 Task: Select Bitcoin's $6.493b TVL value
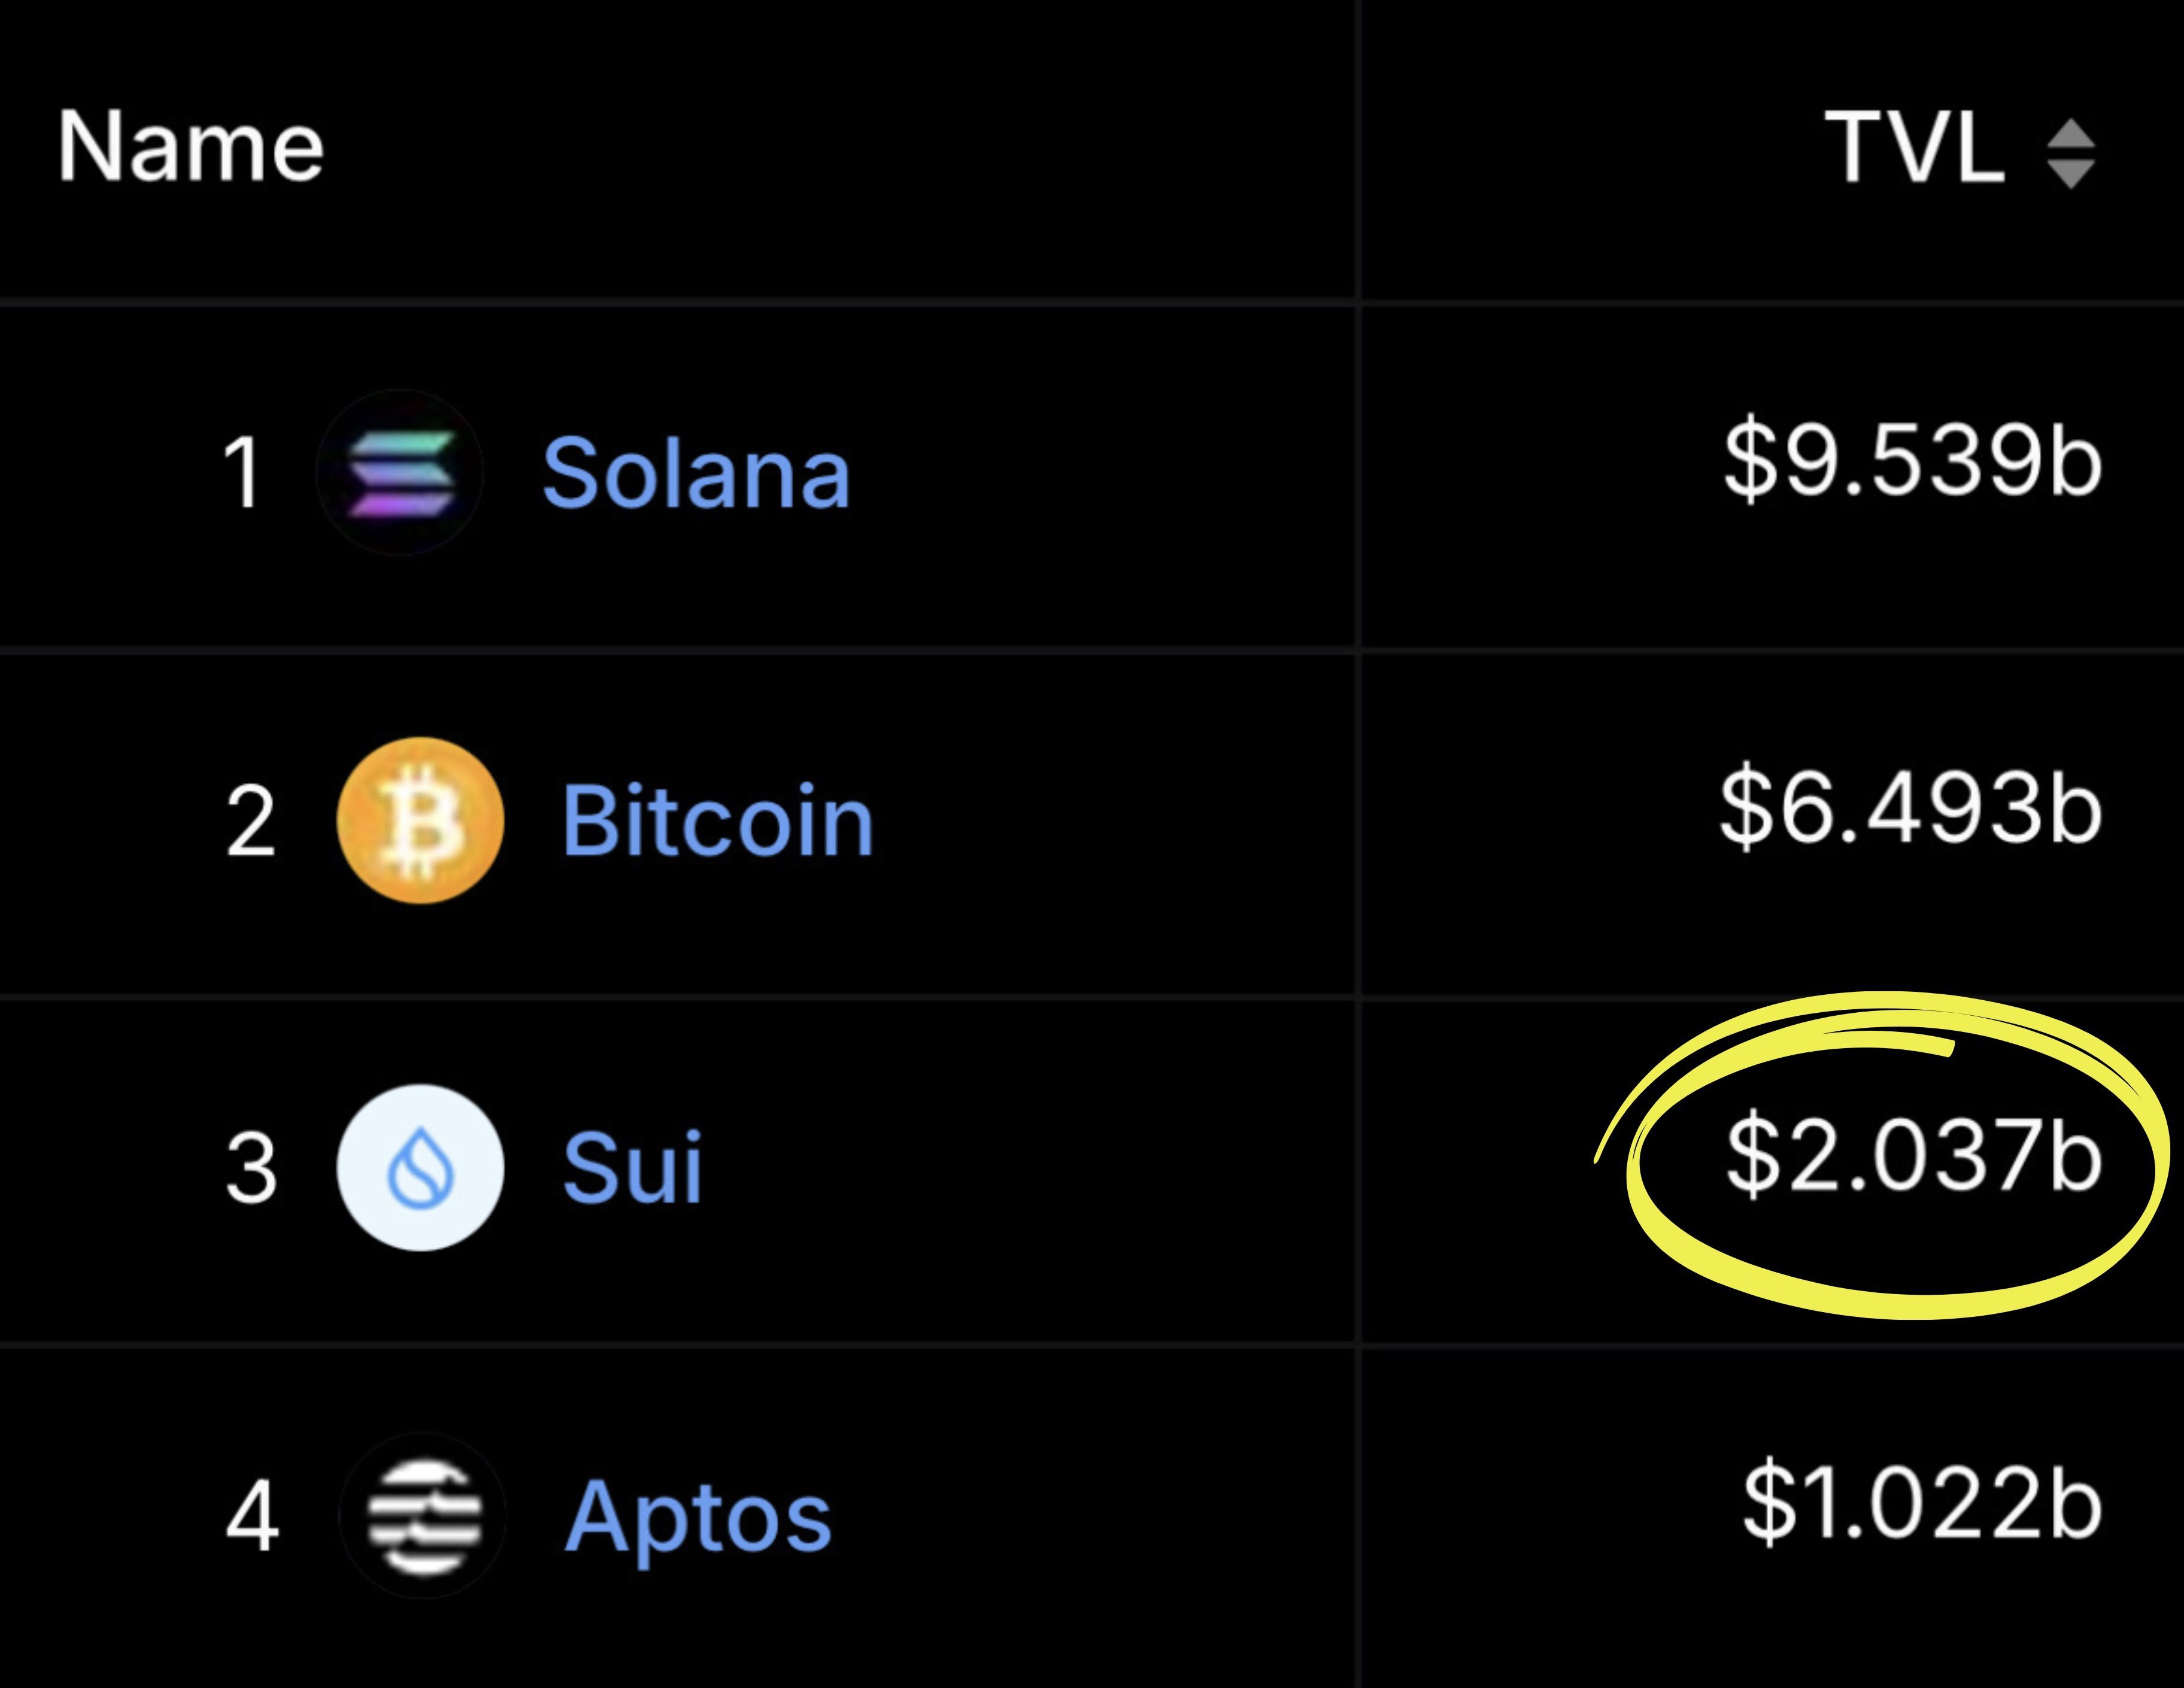point(1910,808)
